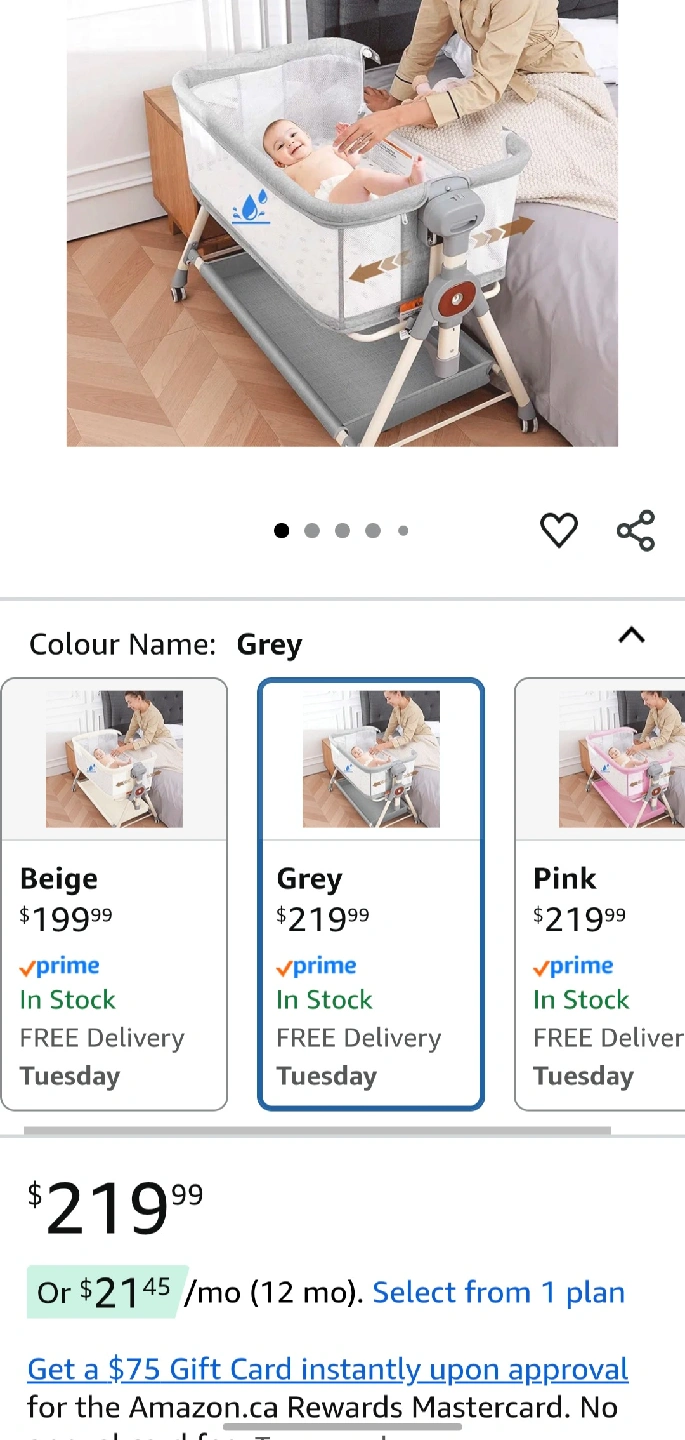Tap the main bassinet product image
685x1440 pixels.
[342, 222]
